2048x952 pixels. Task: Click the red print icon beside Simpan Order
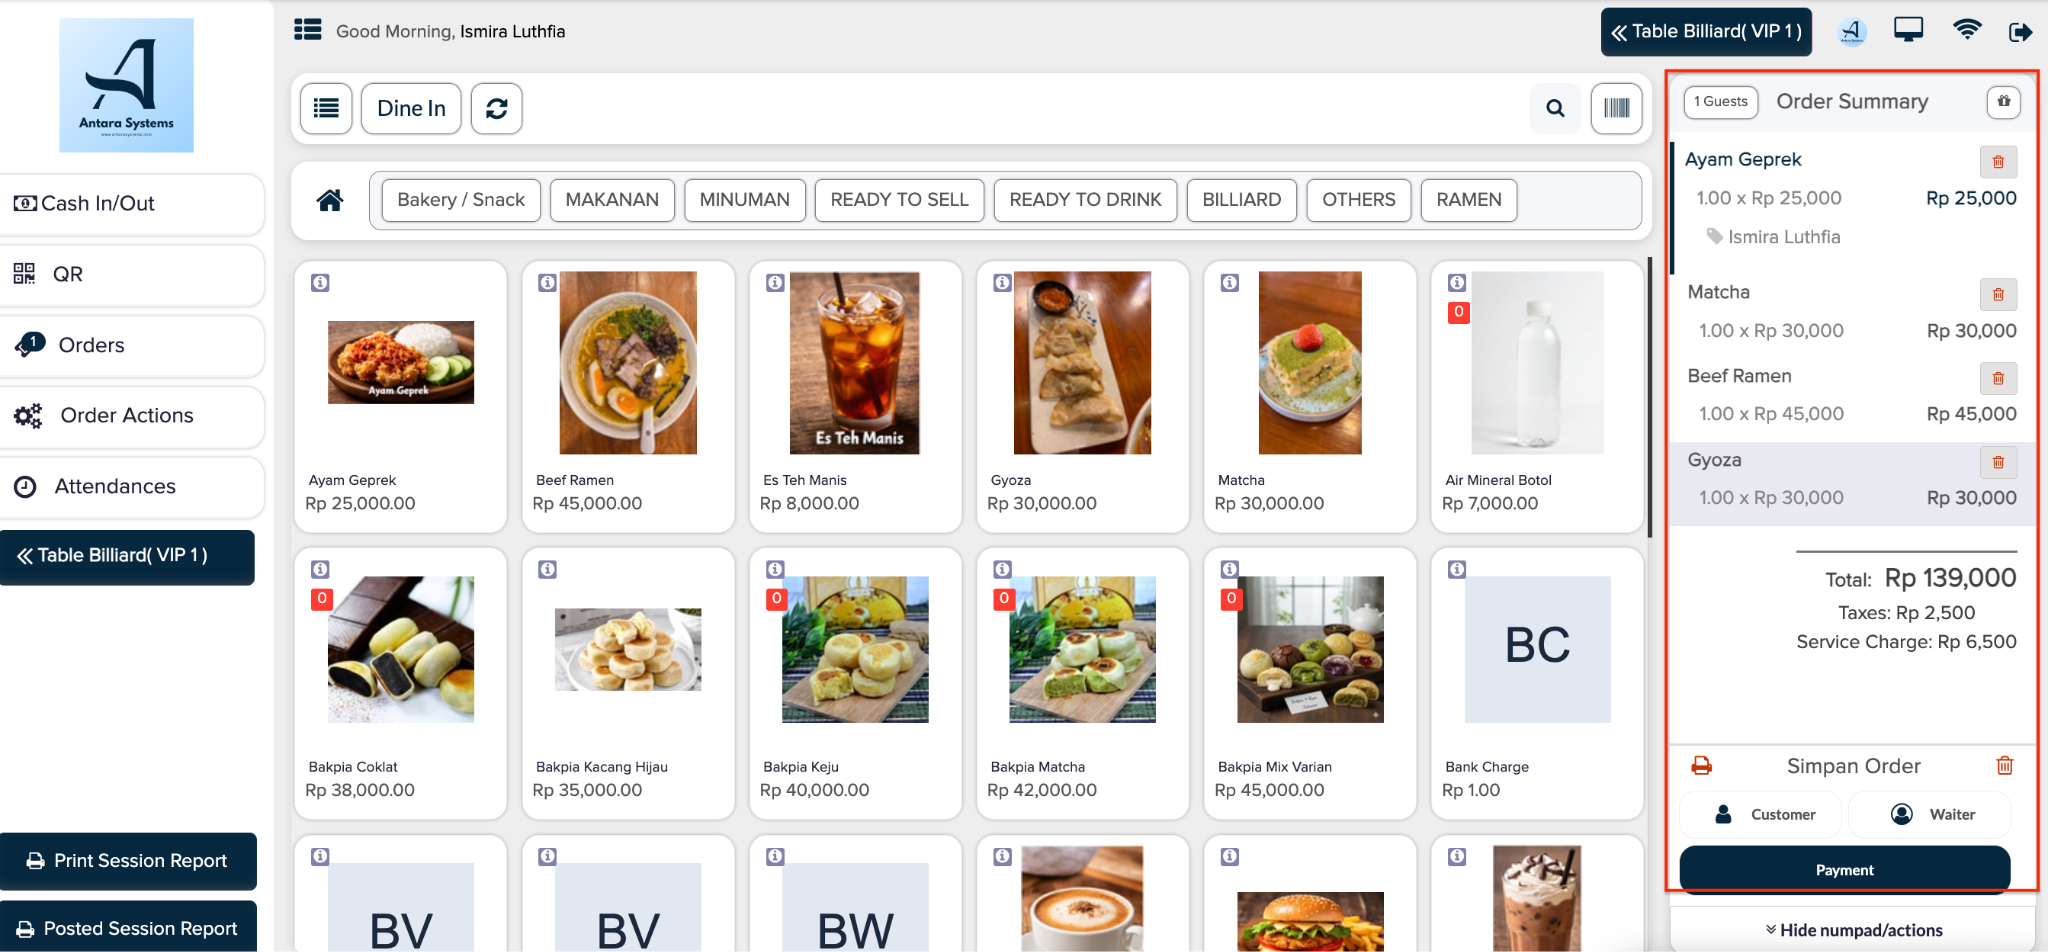pos(1701,766)
